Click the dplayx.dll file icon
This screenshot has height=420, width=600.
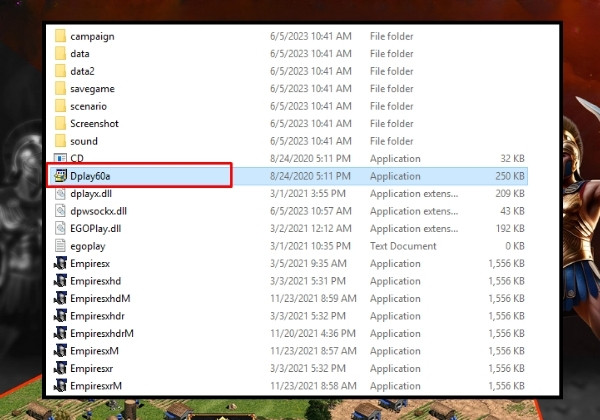(60, 194)
